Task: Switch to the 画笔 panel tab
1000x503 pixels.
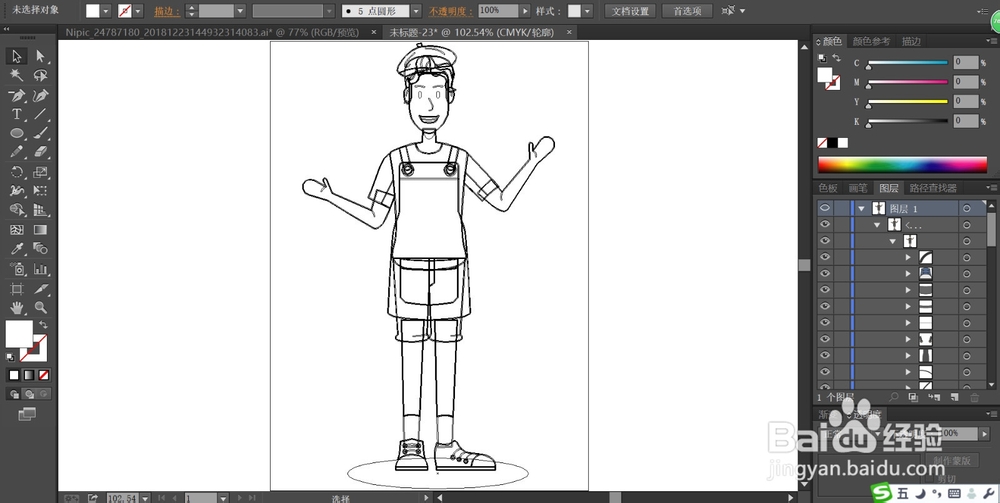Action: 858,188
